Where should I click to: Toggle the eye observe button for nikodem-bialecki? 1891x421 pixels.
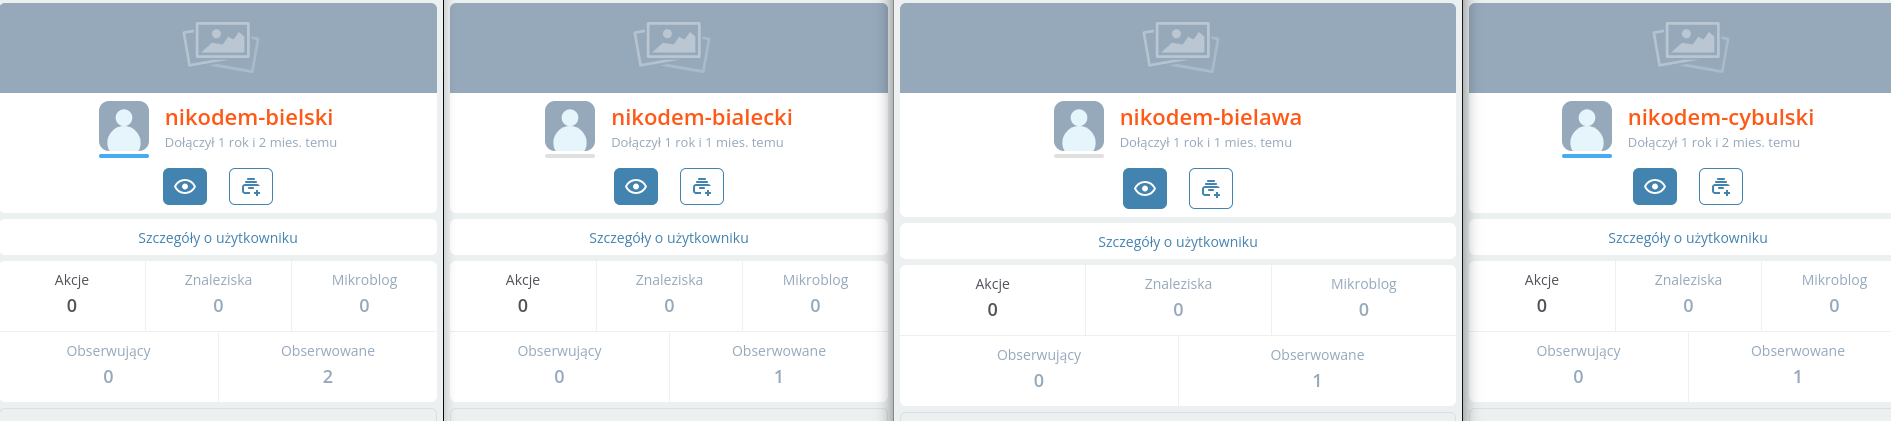tap(636, 187)
